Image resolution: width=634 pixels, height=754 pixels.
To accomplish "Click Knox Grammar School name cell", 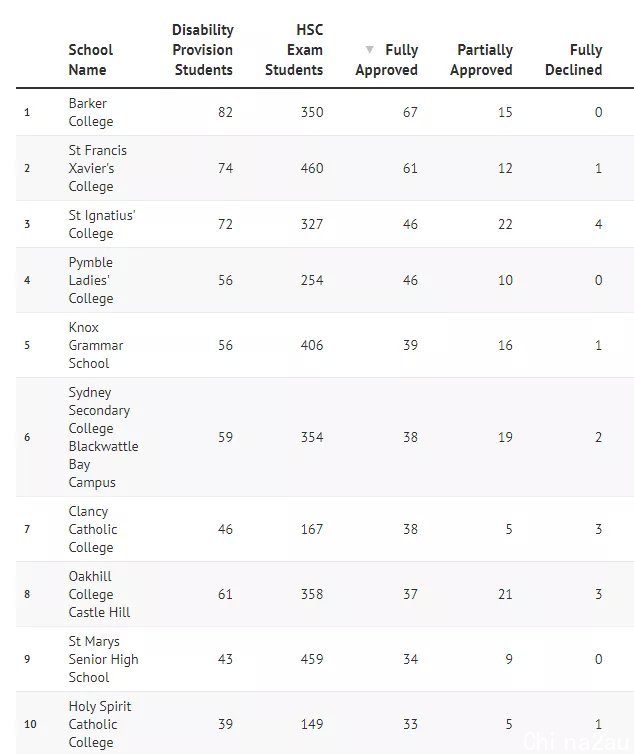I will coord(96,345).
